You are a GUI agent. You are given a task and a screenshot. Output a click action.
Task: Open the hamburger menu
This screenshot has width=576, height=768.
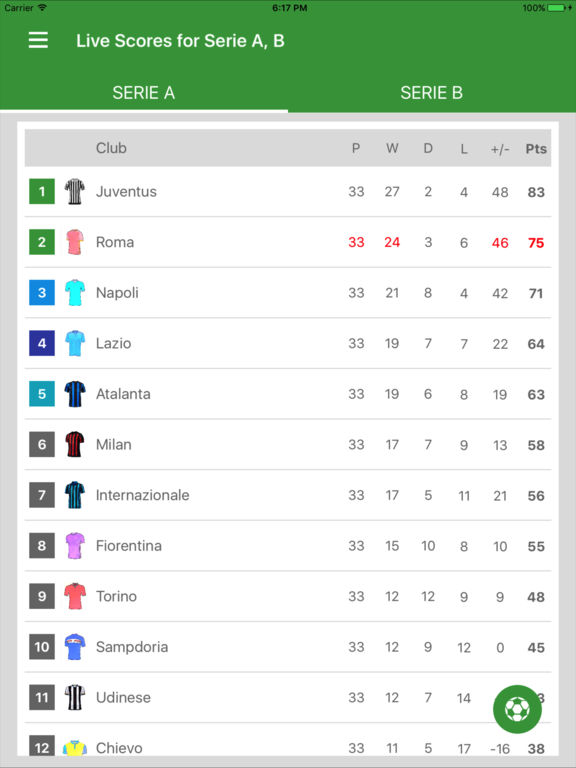click(38, 40)
